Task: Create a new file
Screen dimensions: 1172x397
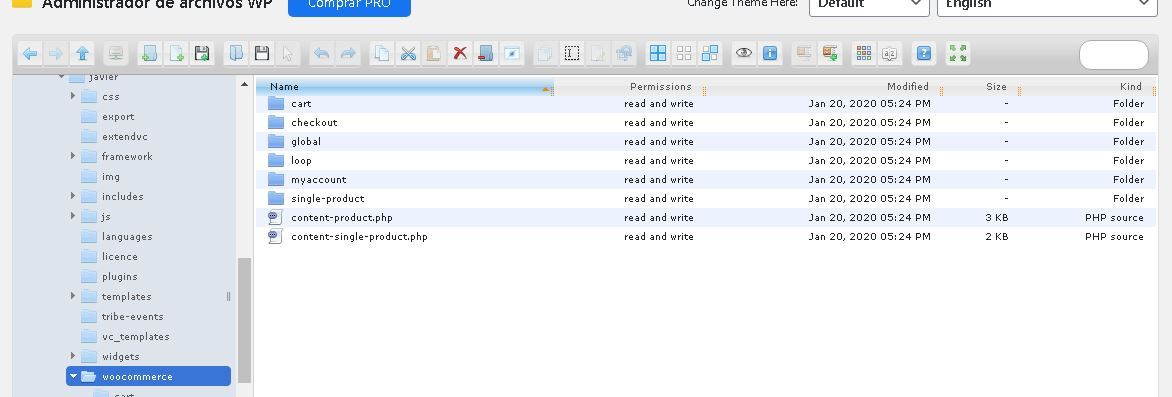Action: (176, 54)
